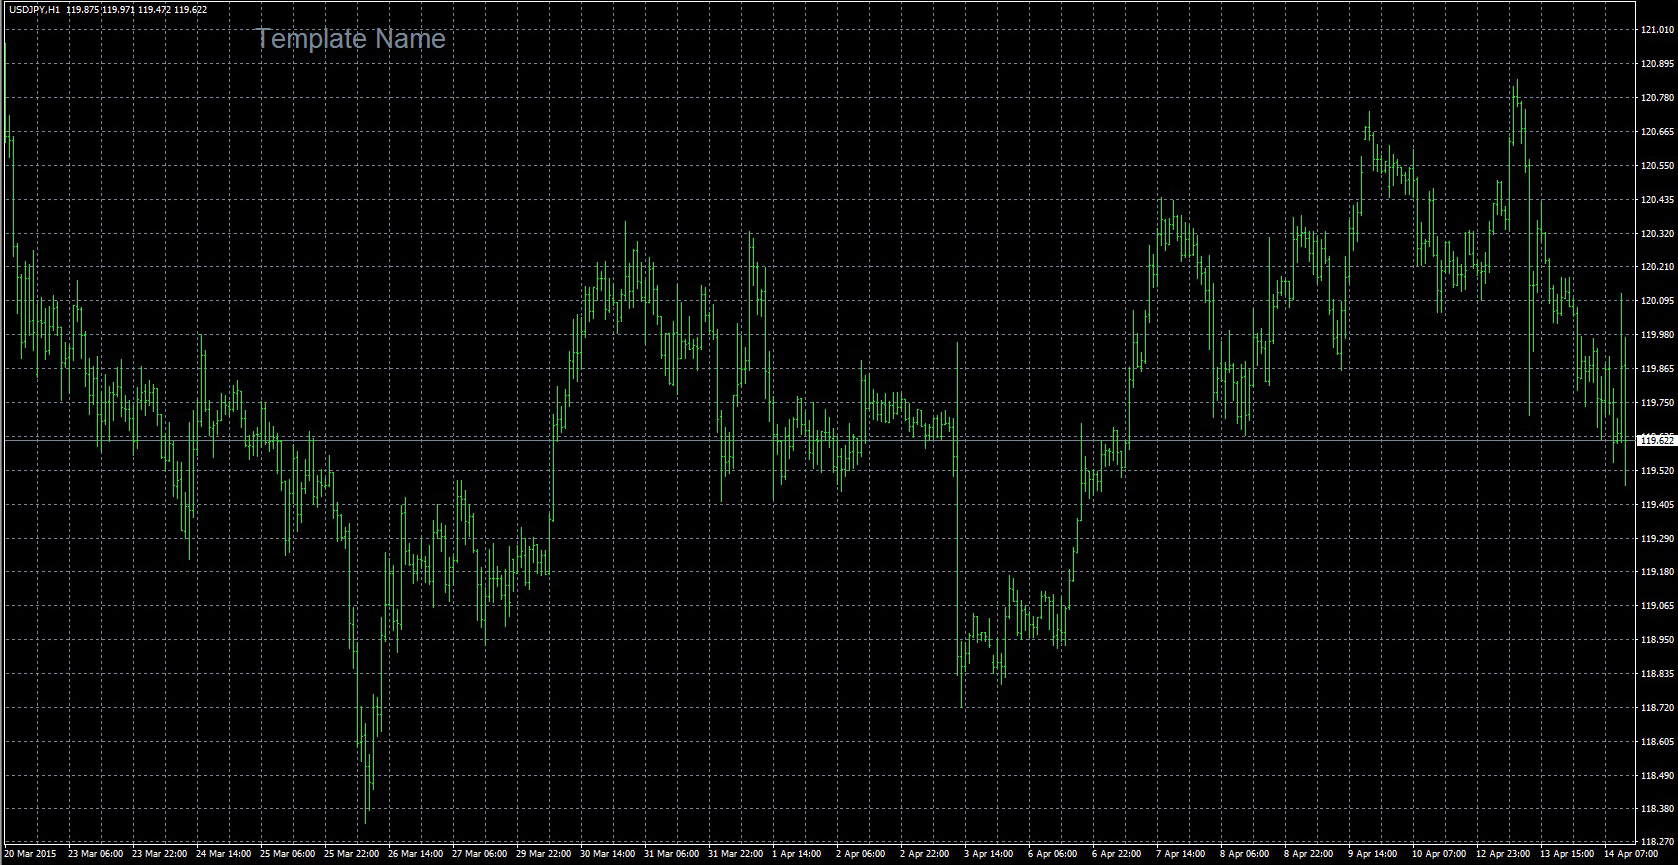Click the 7 Apr 14:00 time label
Screen dimensions: 1678x865
tap(1181, 855)
